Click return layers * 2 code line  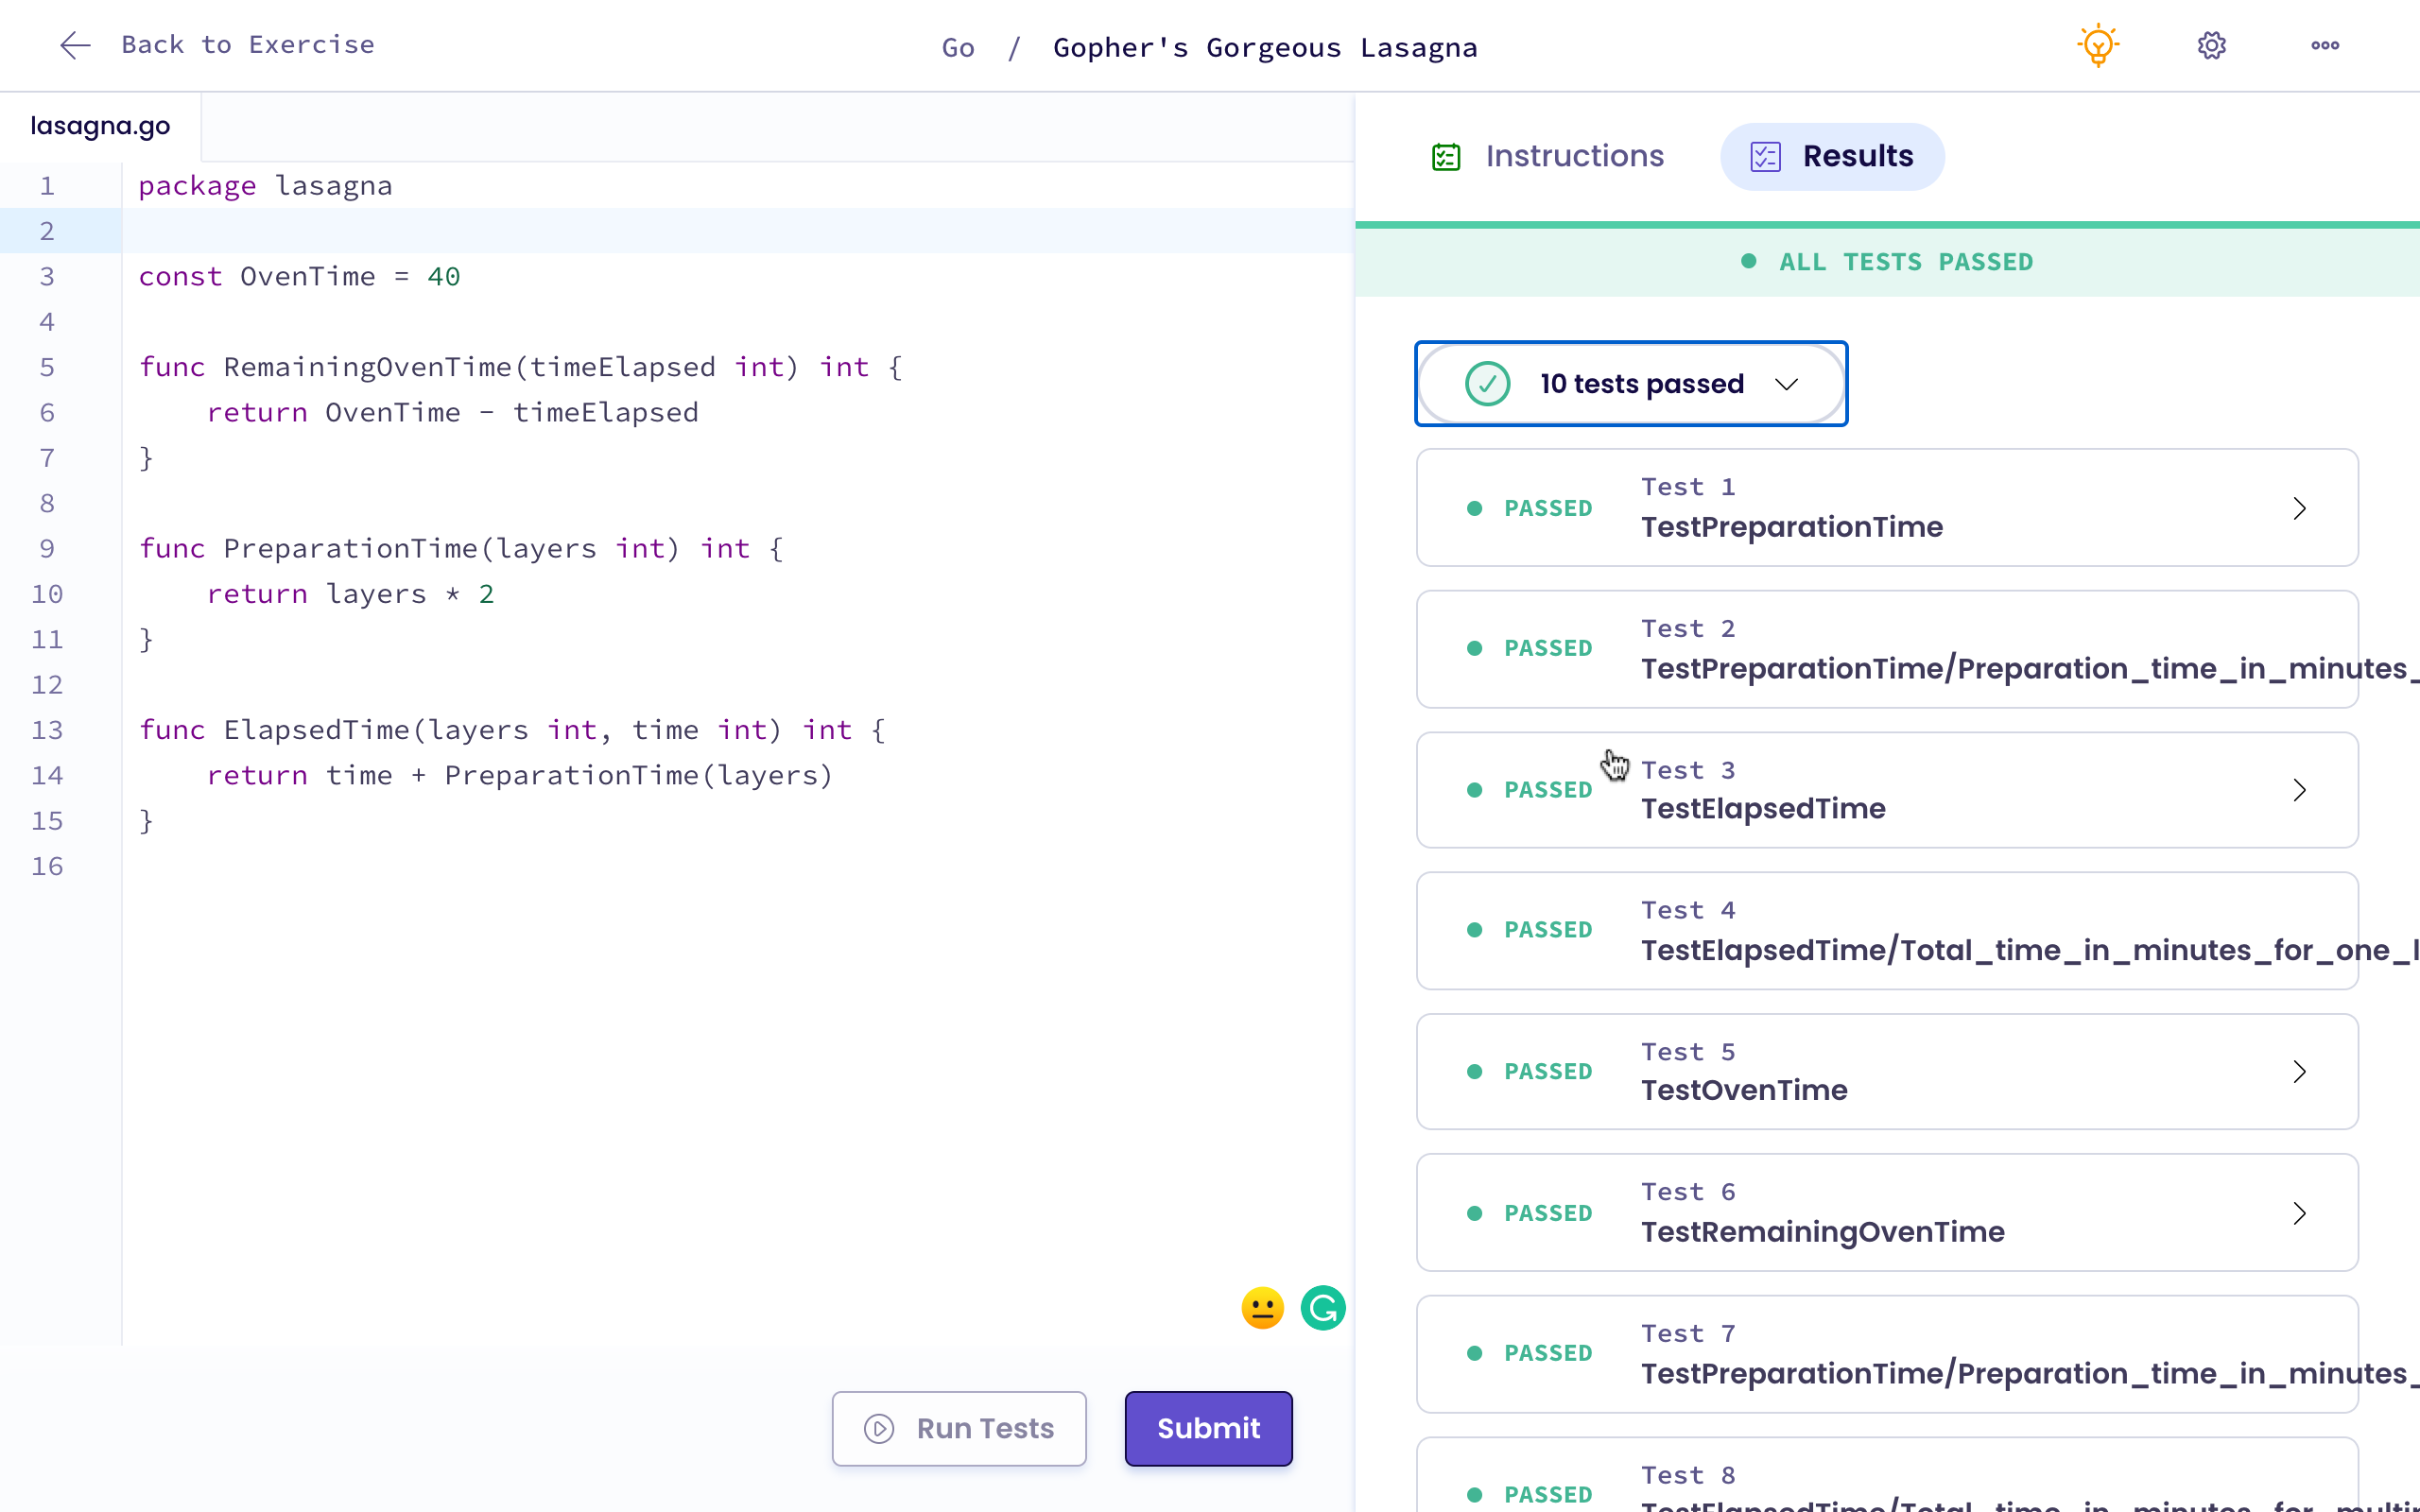tap(350, 594)
